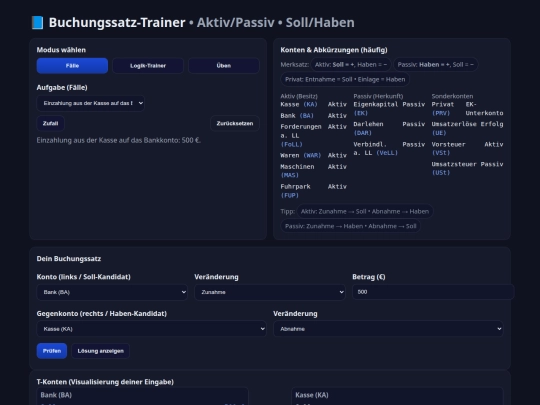Open the first Veränderung dropdown showing Zunahme
540x405 pixels.
tap(270, 292)
